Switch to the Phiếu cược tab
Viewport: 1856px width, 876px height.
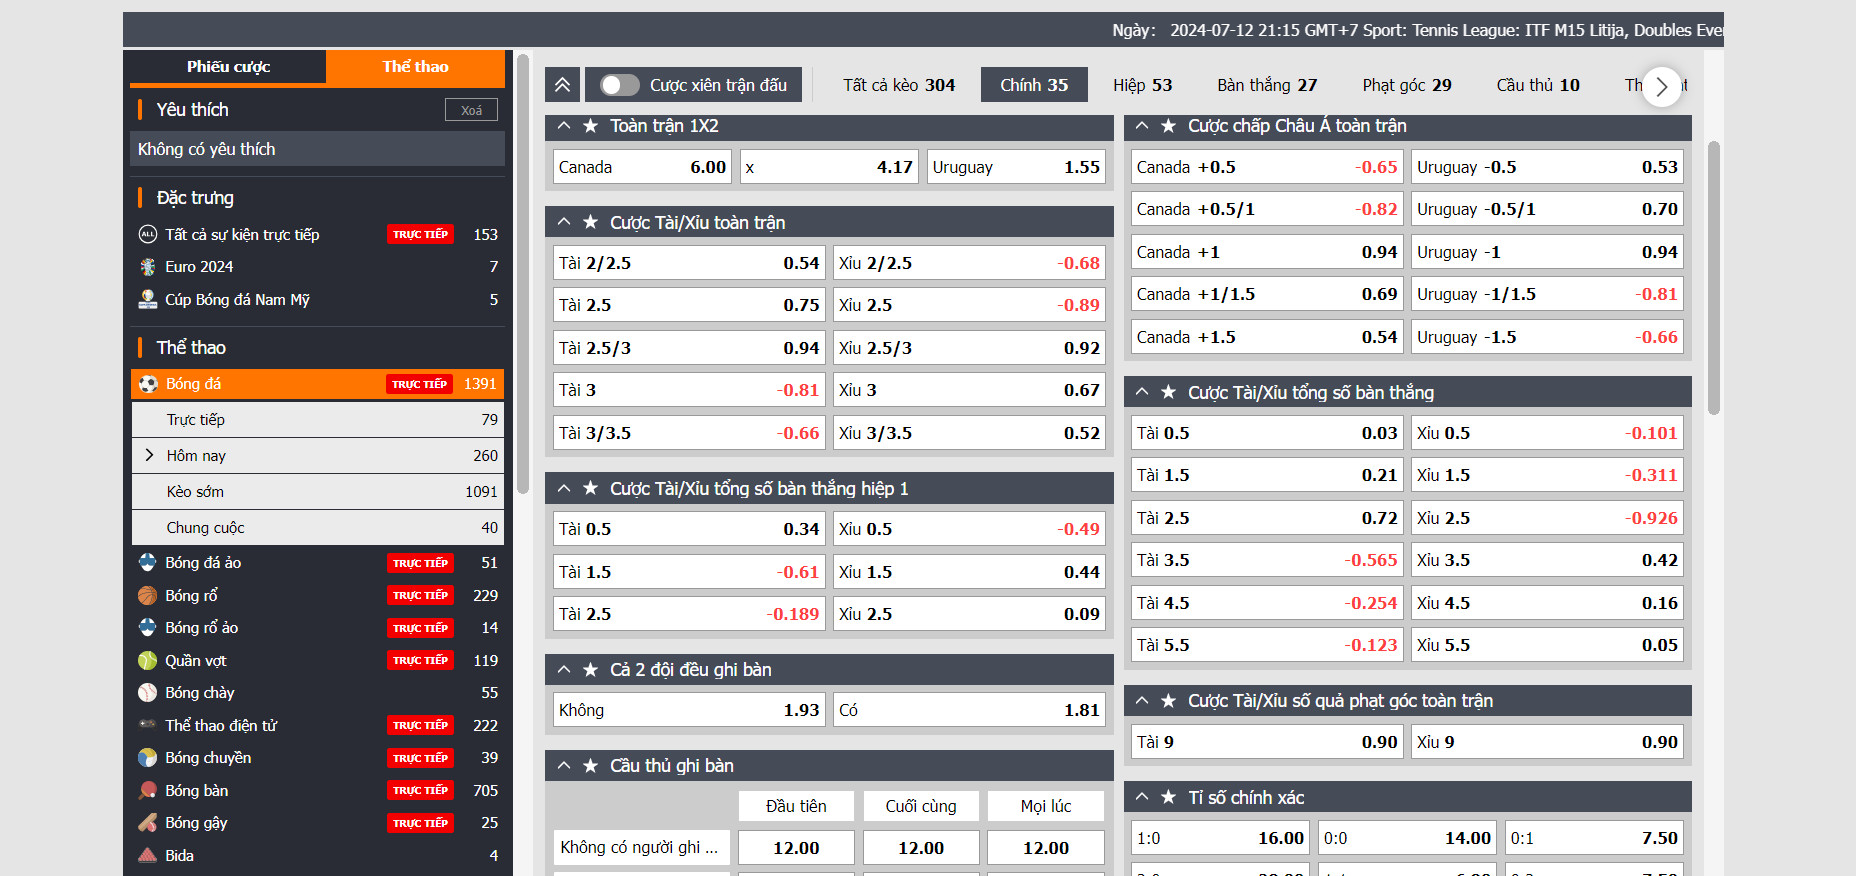click(x=228, y=67)
